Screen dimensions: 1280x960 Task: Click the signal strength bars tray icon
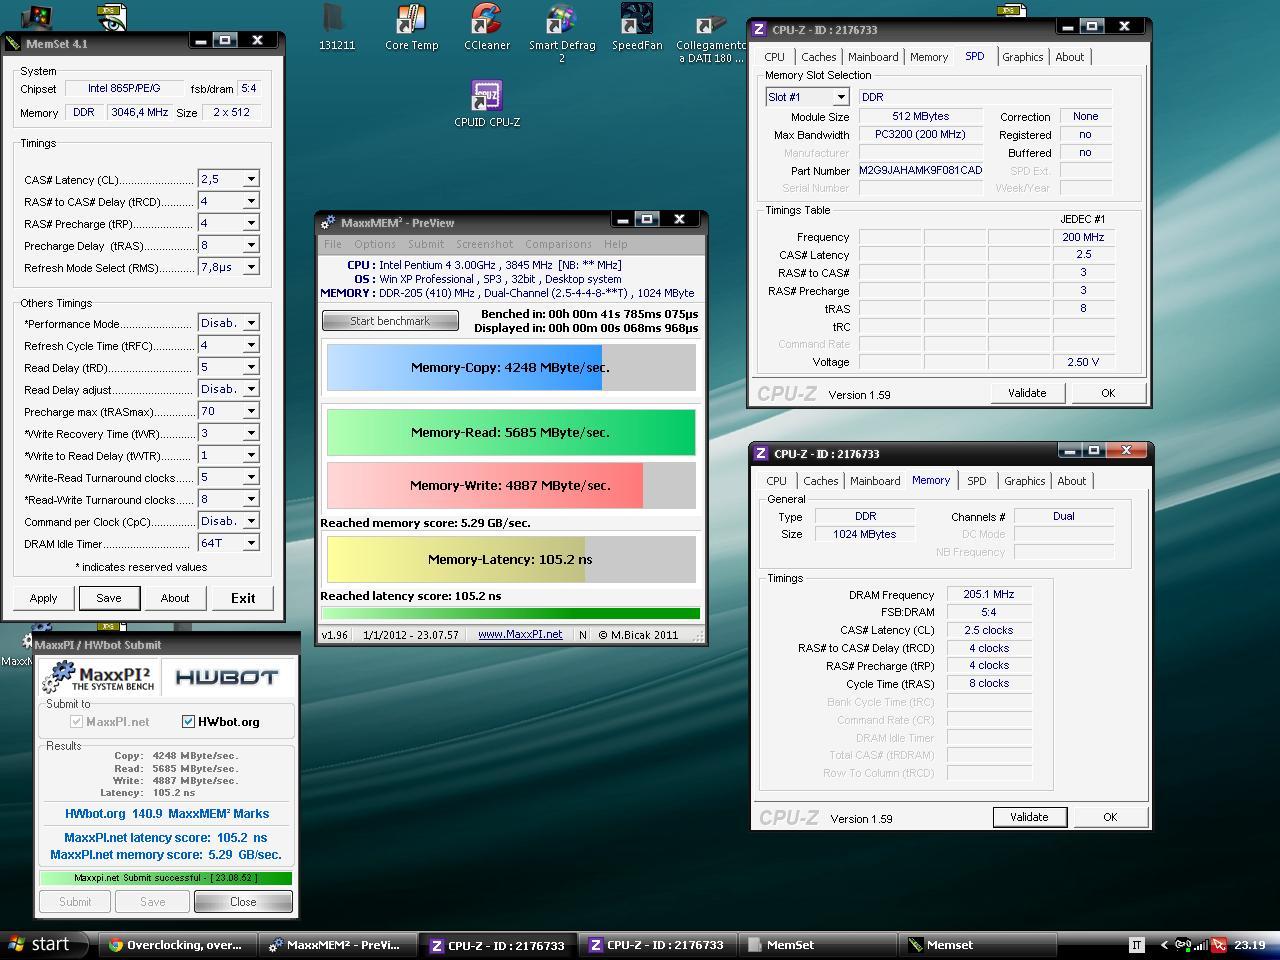(x=1201, y=945)
